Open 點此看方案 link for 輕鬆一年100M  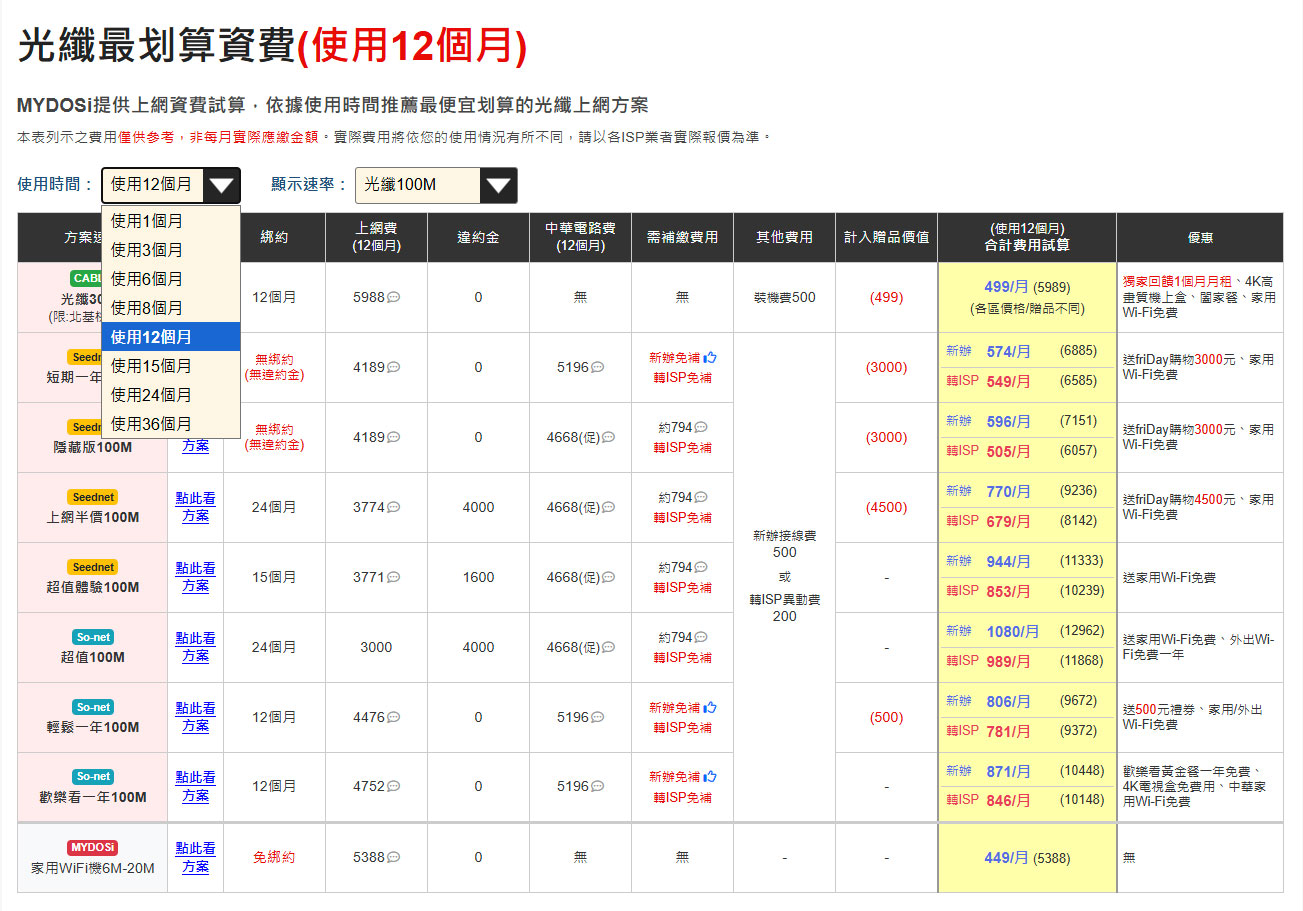(x=195, y=717)
